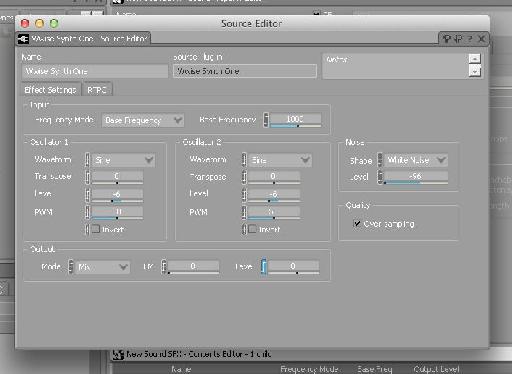Click the Output Mode link indicator

(71, 267)
